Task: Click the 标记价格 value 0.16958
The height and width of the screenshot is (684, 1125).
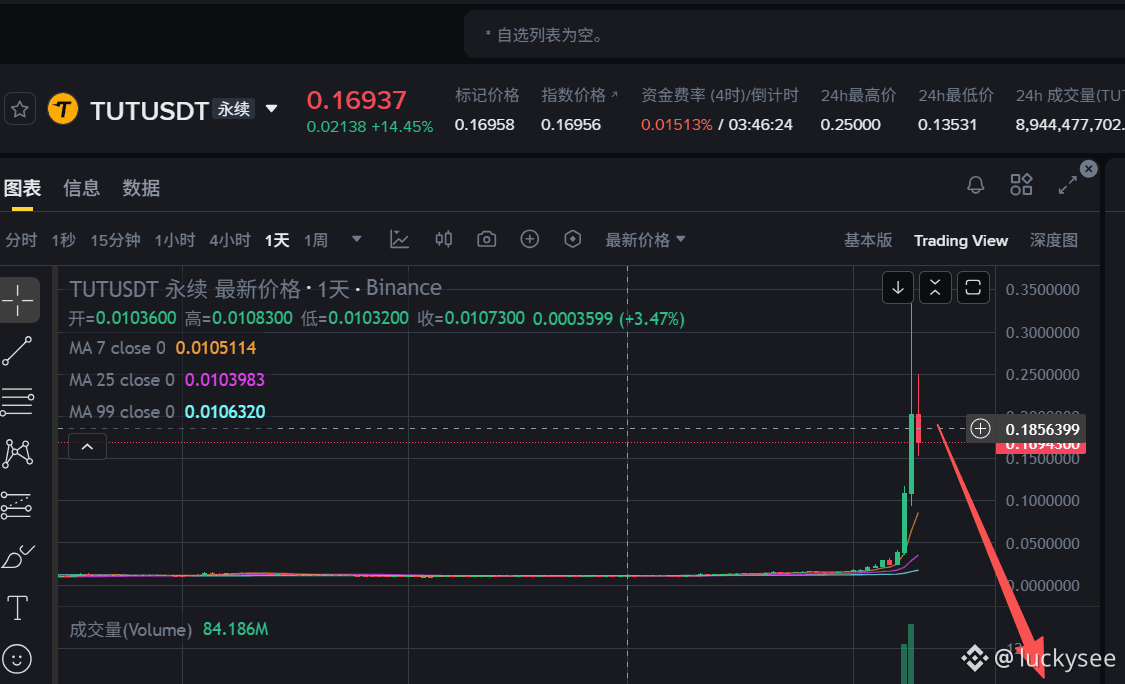Action: (484, 125)
